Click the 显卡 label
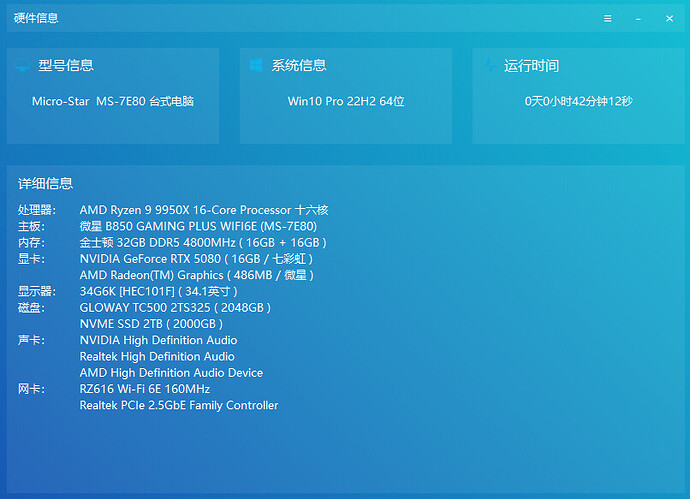Image resolution: width=690 pixels, height=499 pixels. [31, 259]
